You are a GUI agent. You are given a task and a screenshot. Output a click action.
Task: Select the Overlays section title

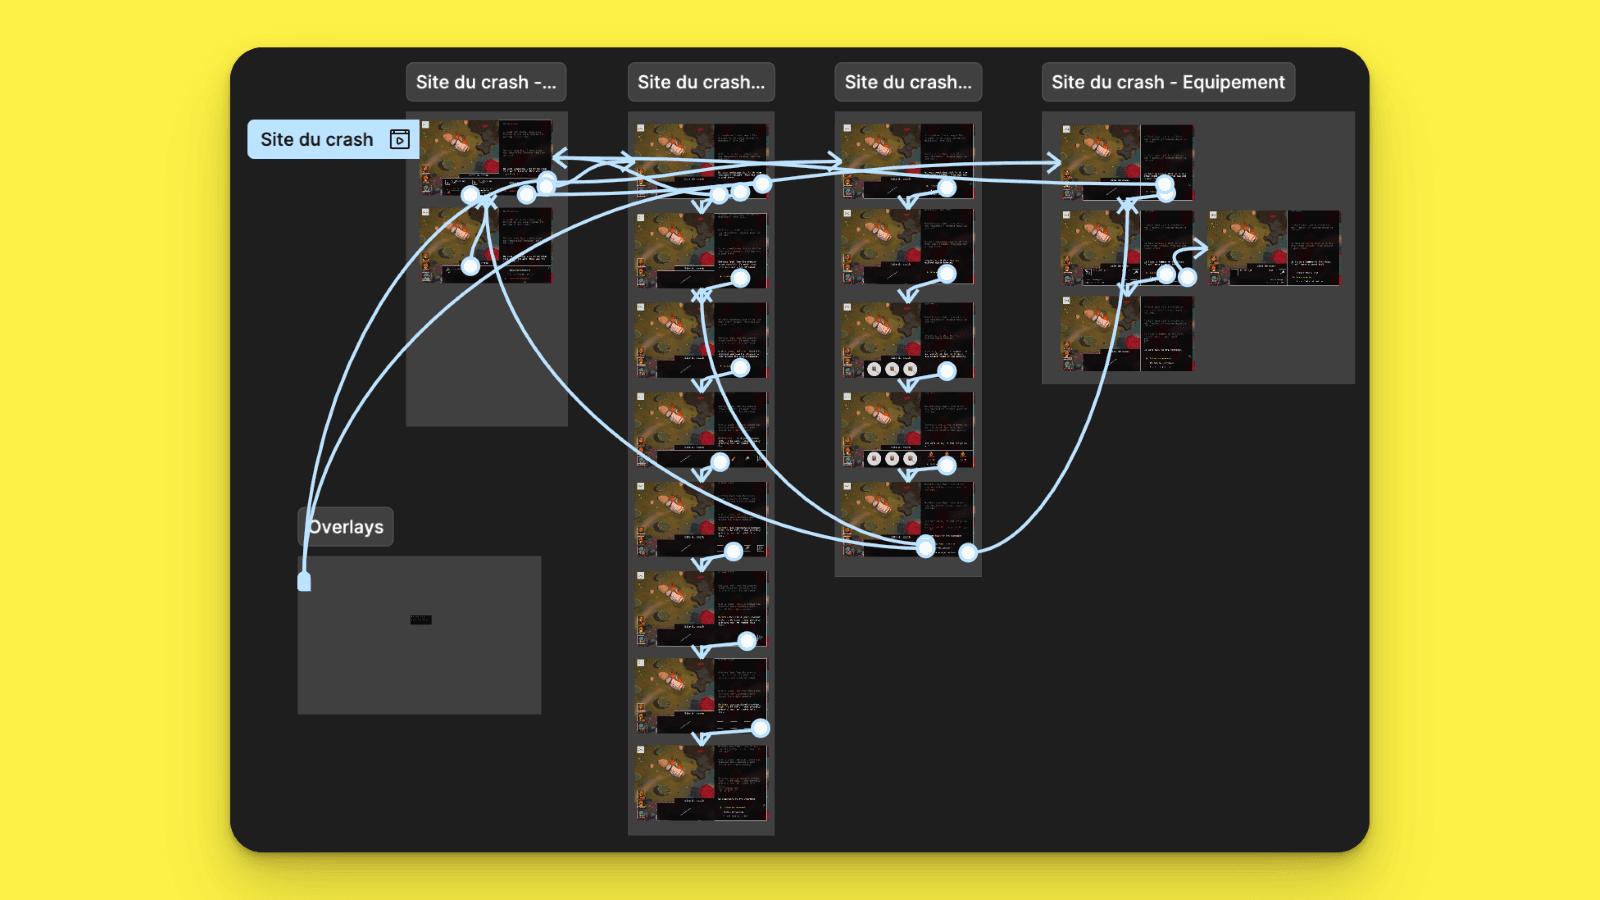346,527
